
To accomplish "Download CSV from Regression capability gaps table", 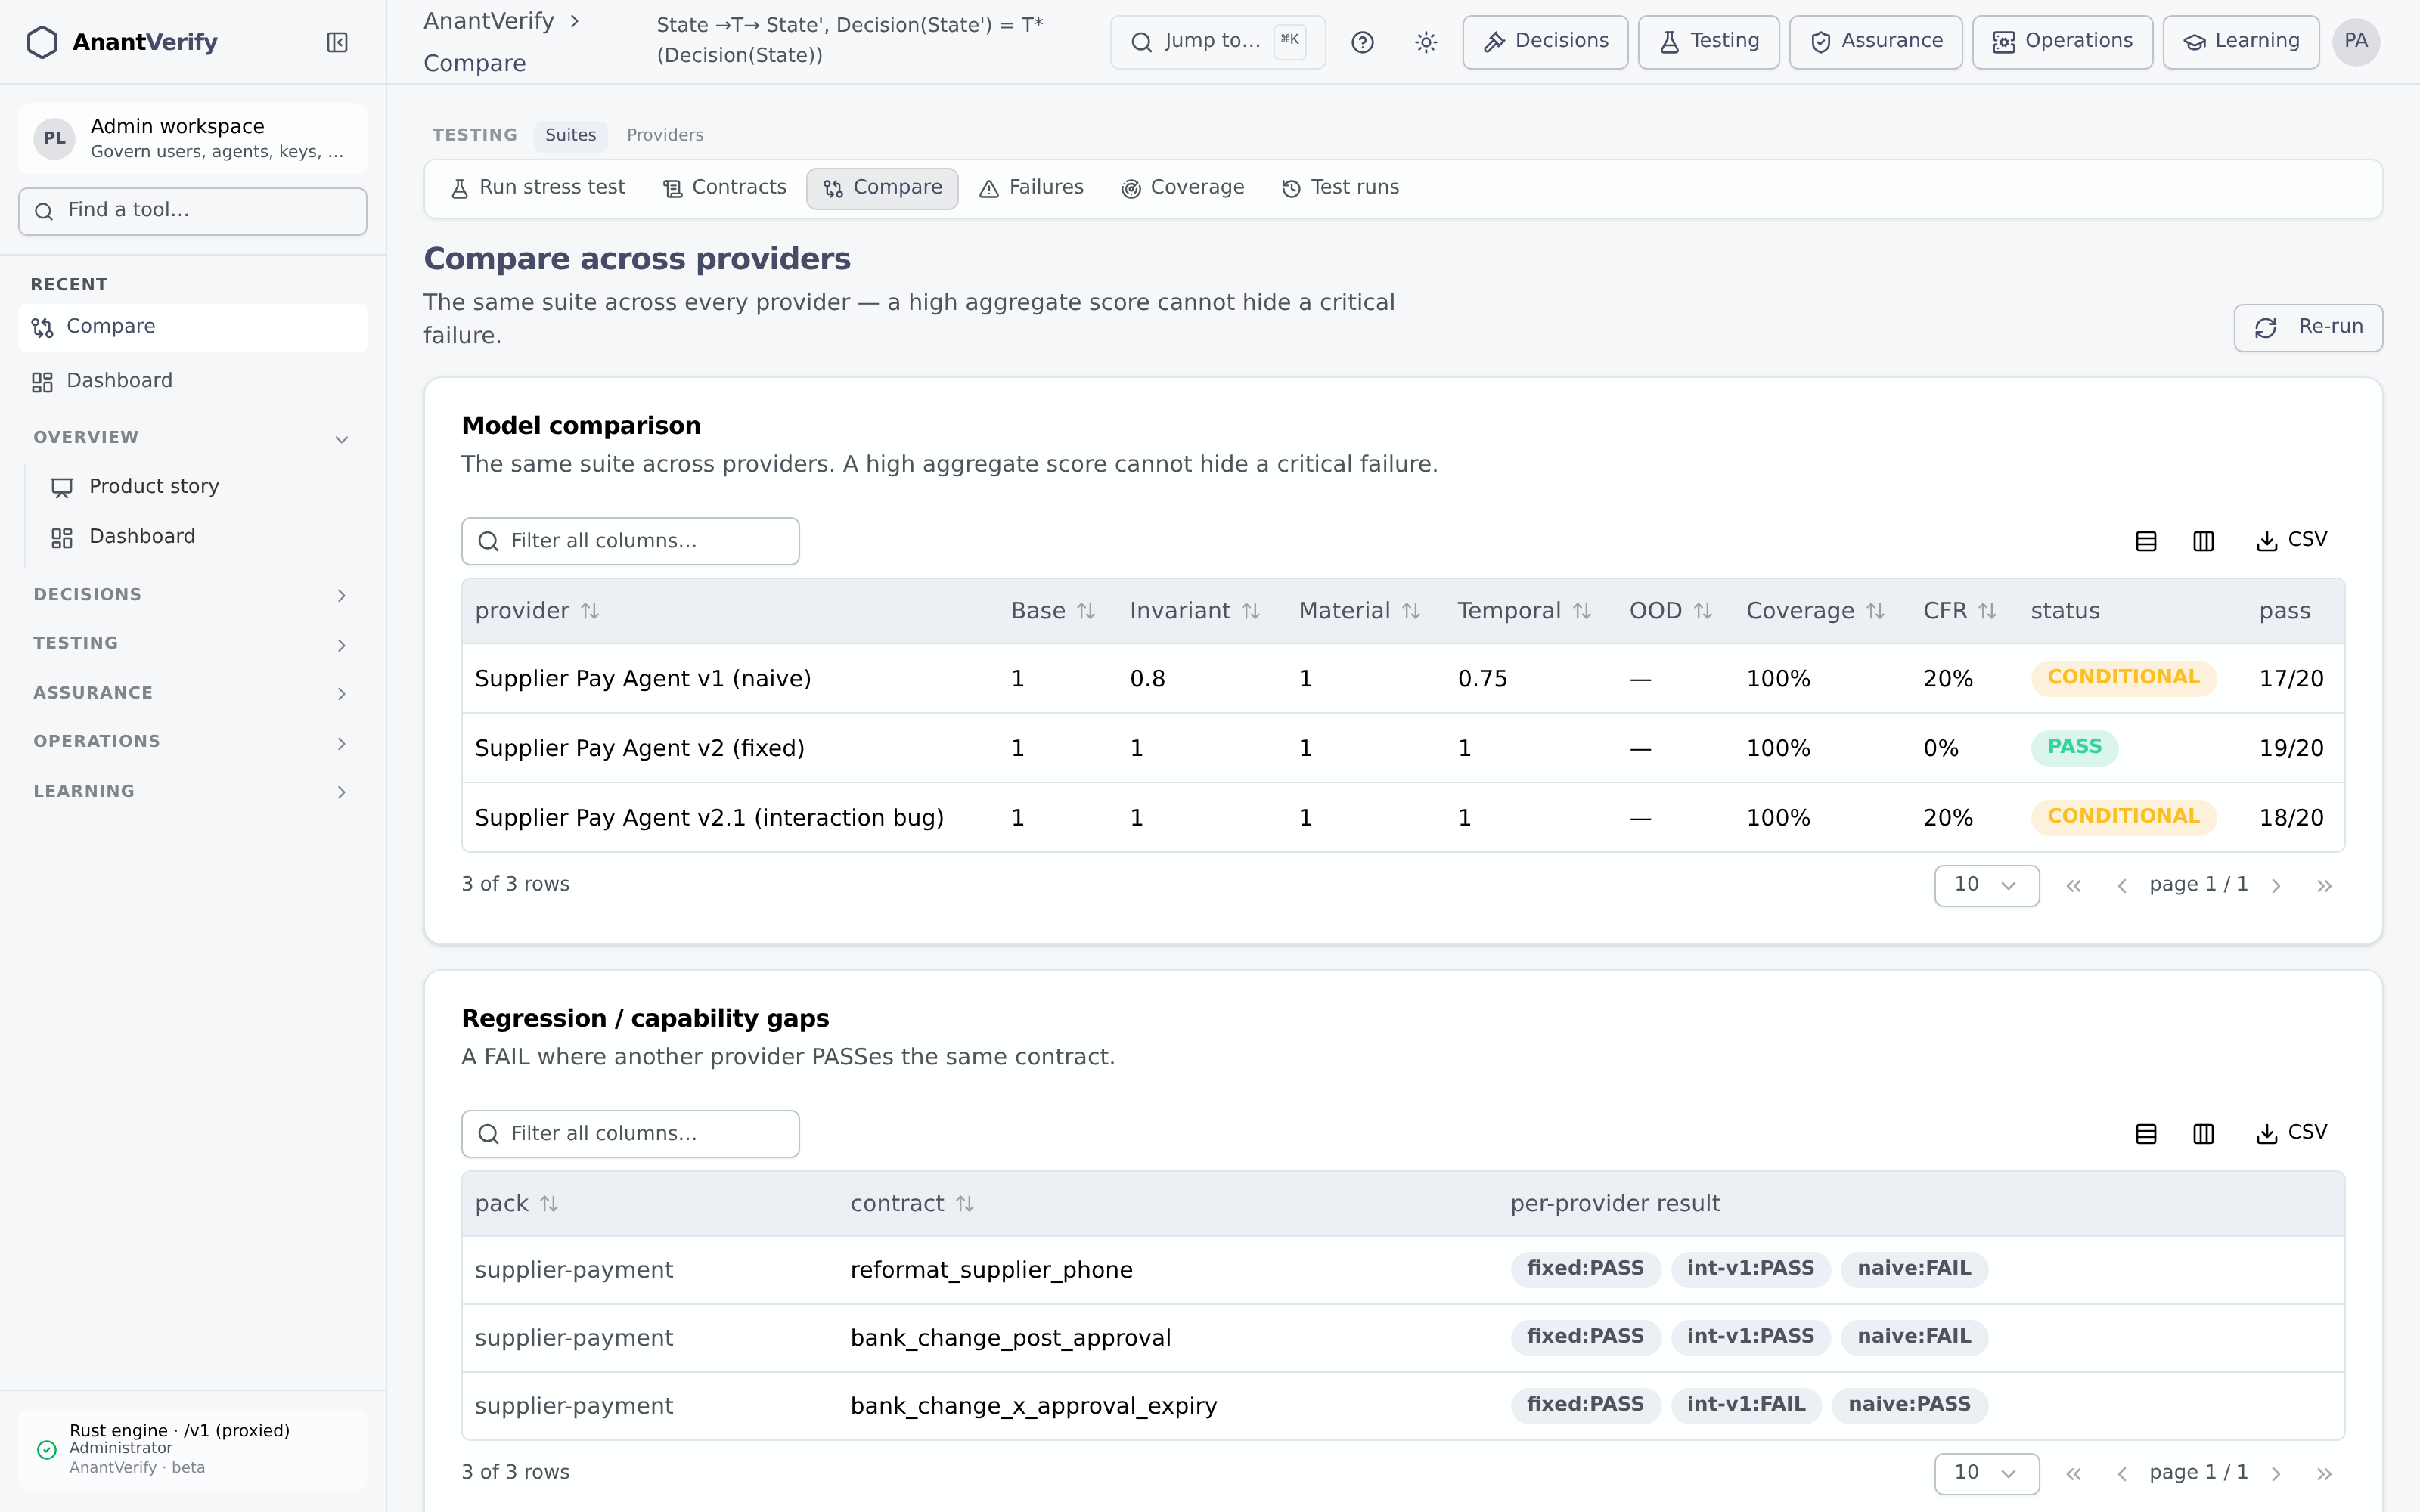I will [x=2291, y=1134].
